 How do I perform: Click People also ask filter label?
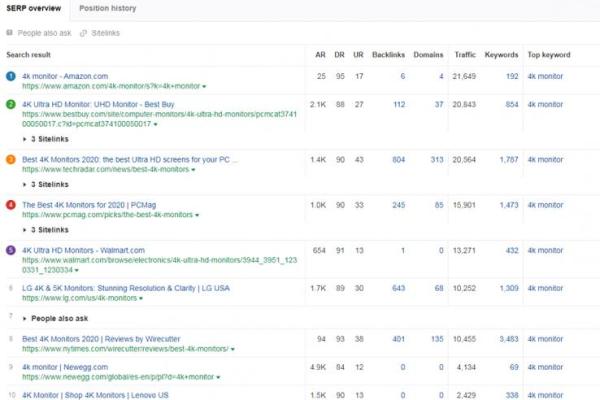coord(44,33)
